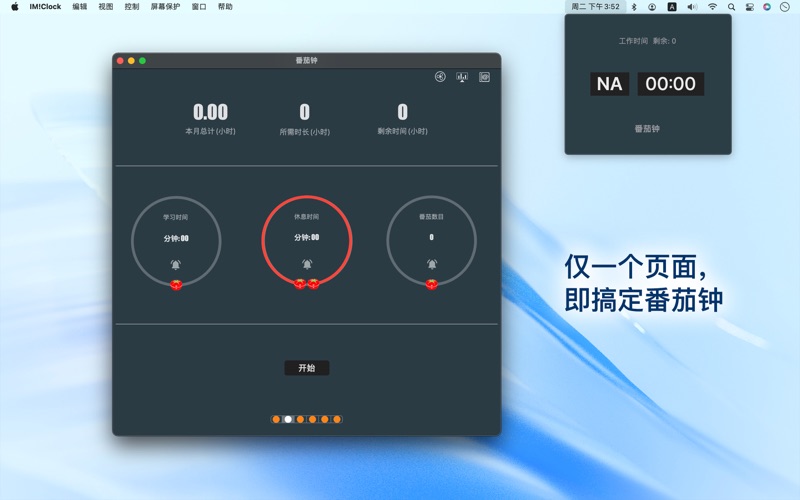Select the fifth page dot

click(x=325, y=419)
